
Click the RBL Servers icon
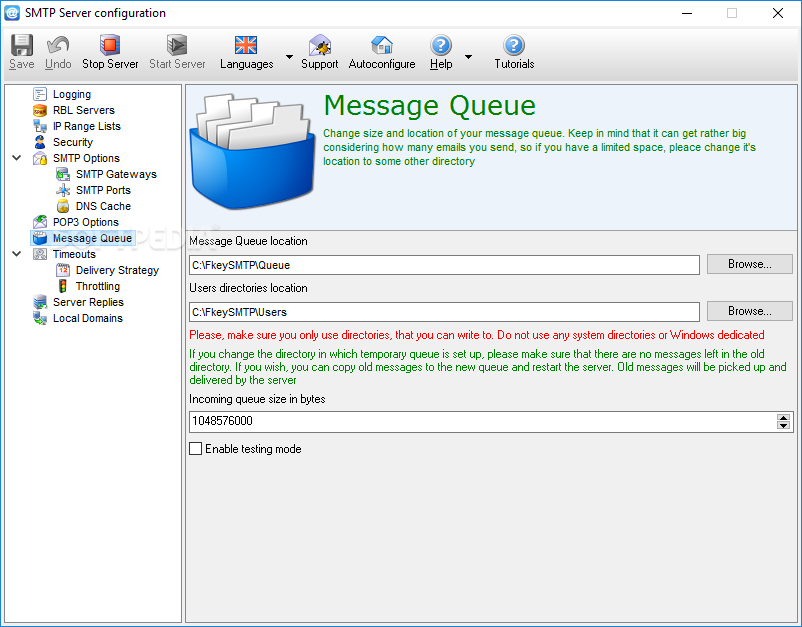(40, 110)
